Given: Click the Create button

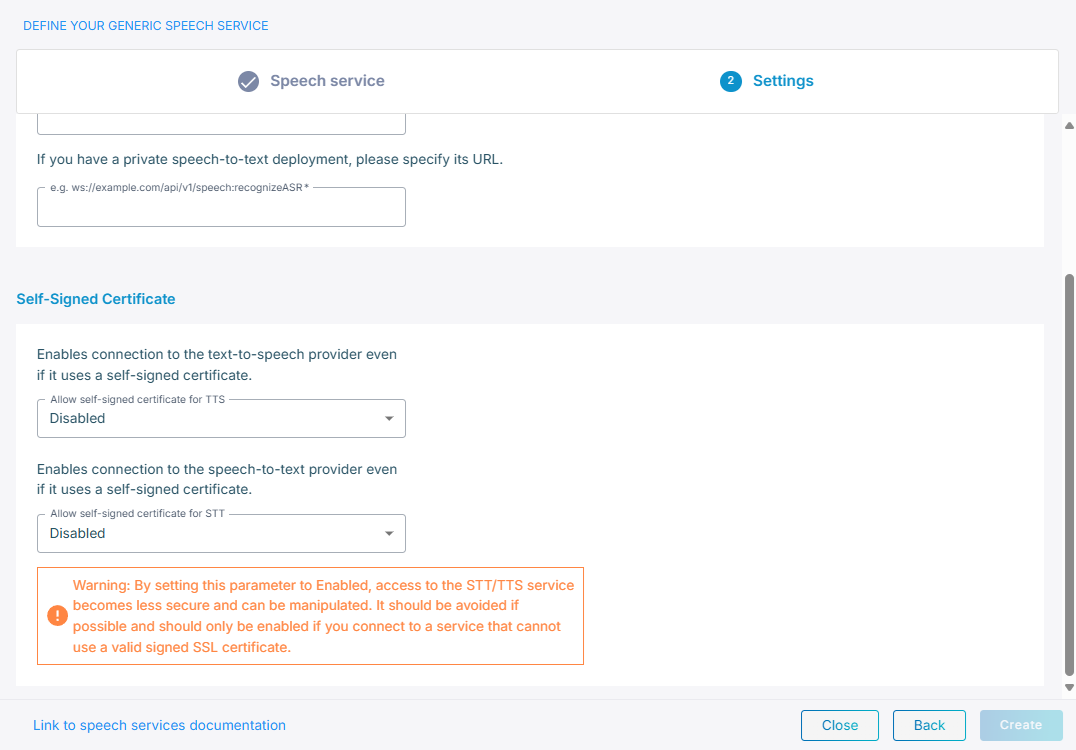Looking at the screenshot, I should pos(1021,725).
